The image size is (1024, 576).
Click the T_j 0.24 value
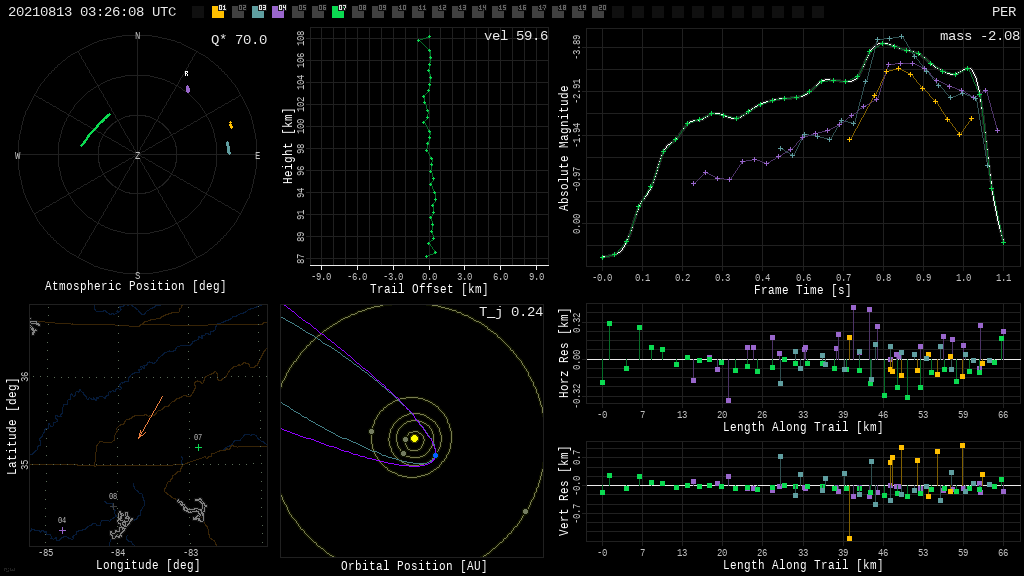510,312
